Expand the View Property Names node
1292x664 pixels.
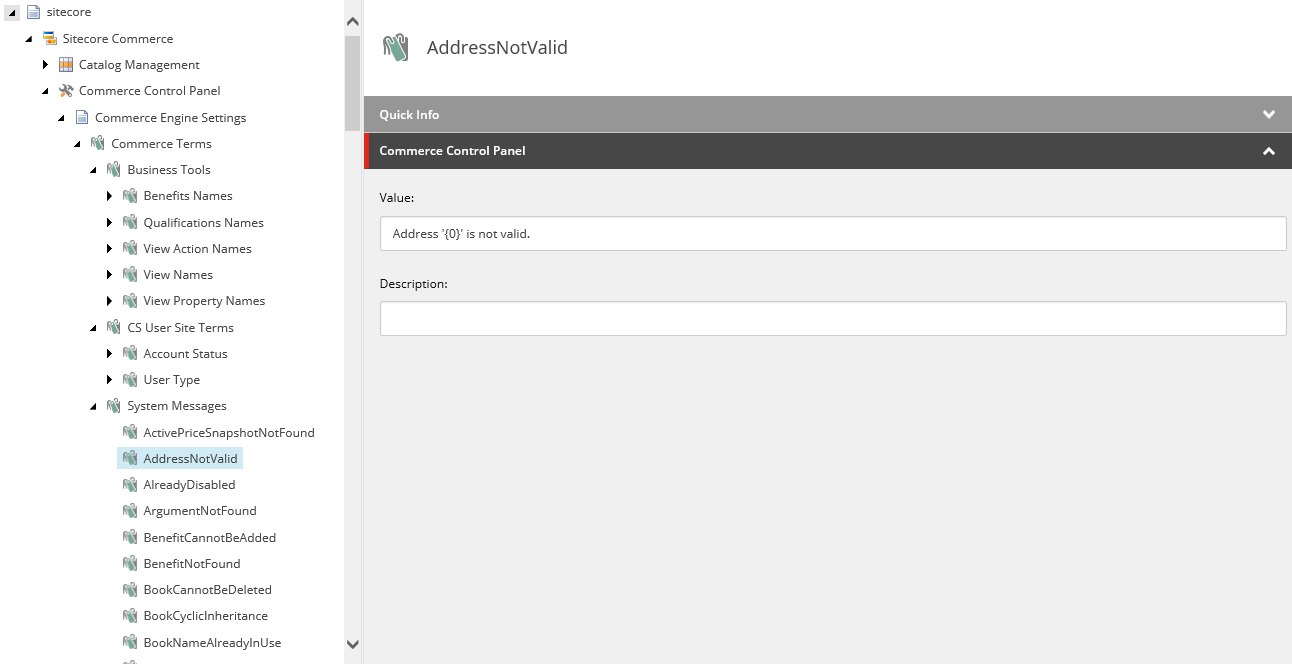click(x=109, y=300)
